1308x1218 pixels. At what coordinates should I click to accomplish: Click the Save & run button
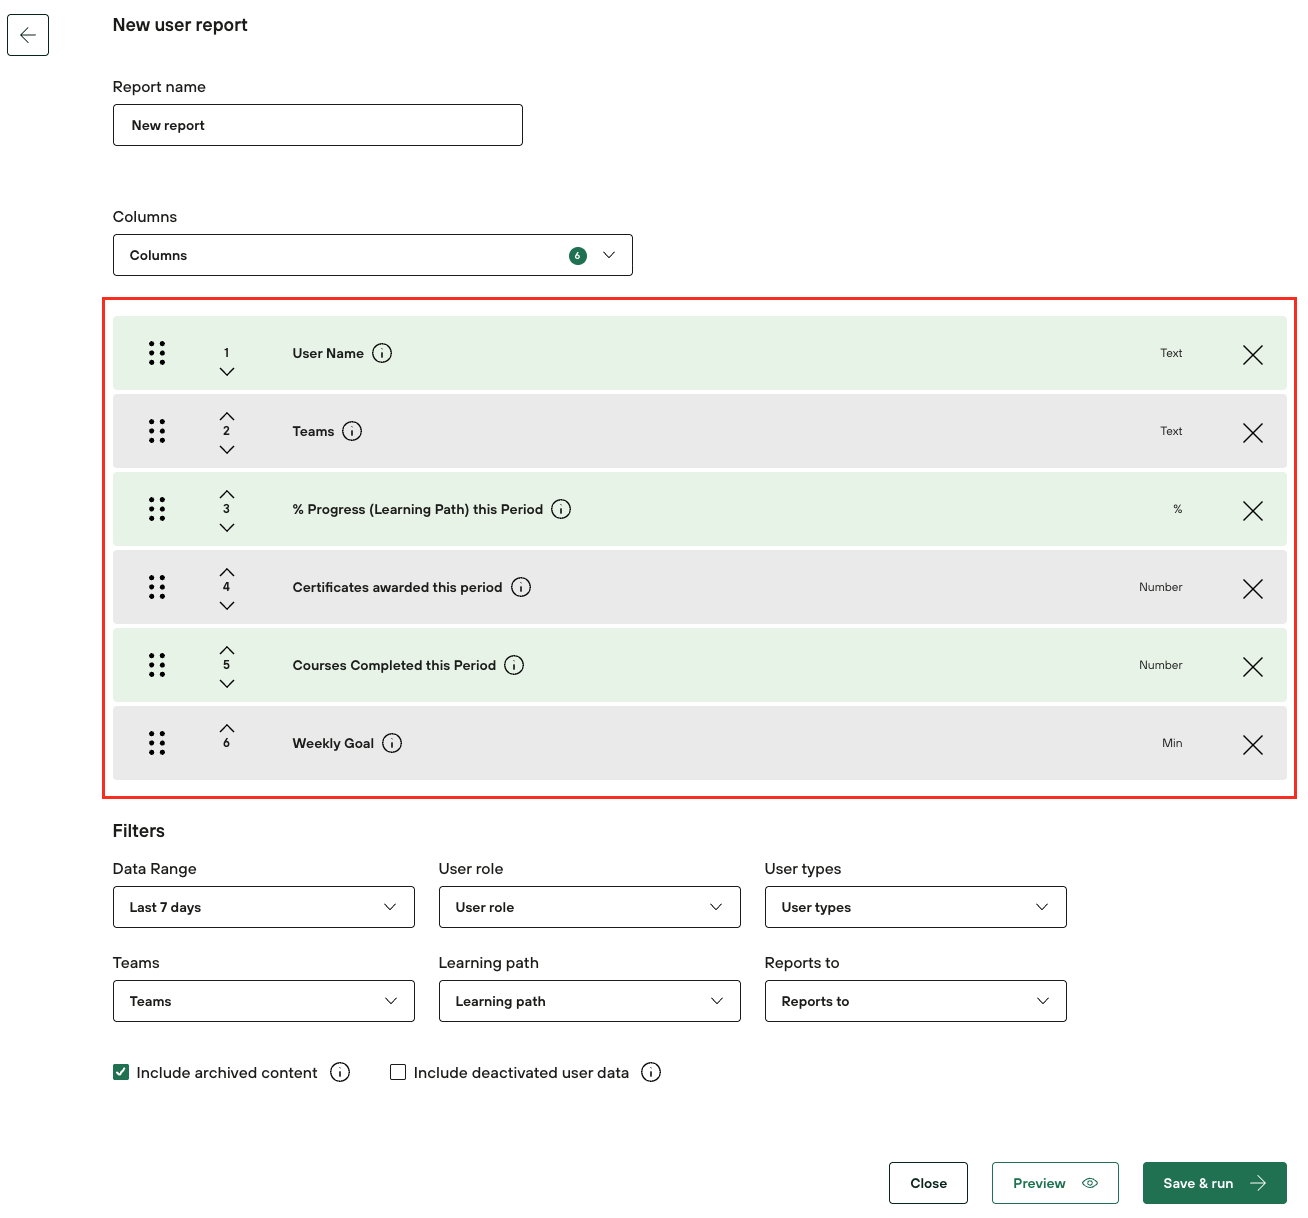[x=1214, y=1183]
